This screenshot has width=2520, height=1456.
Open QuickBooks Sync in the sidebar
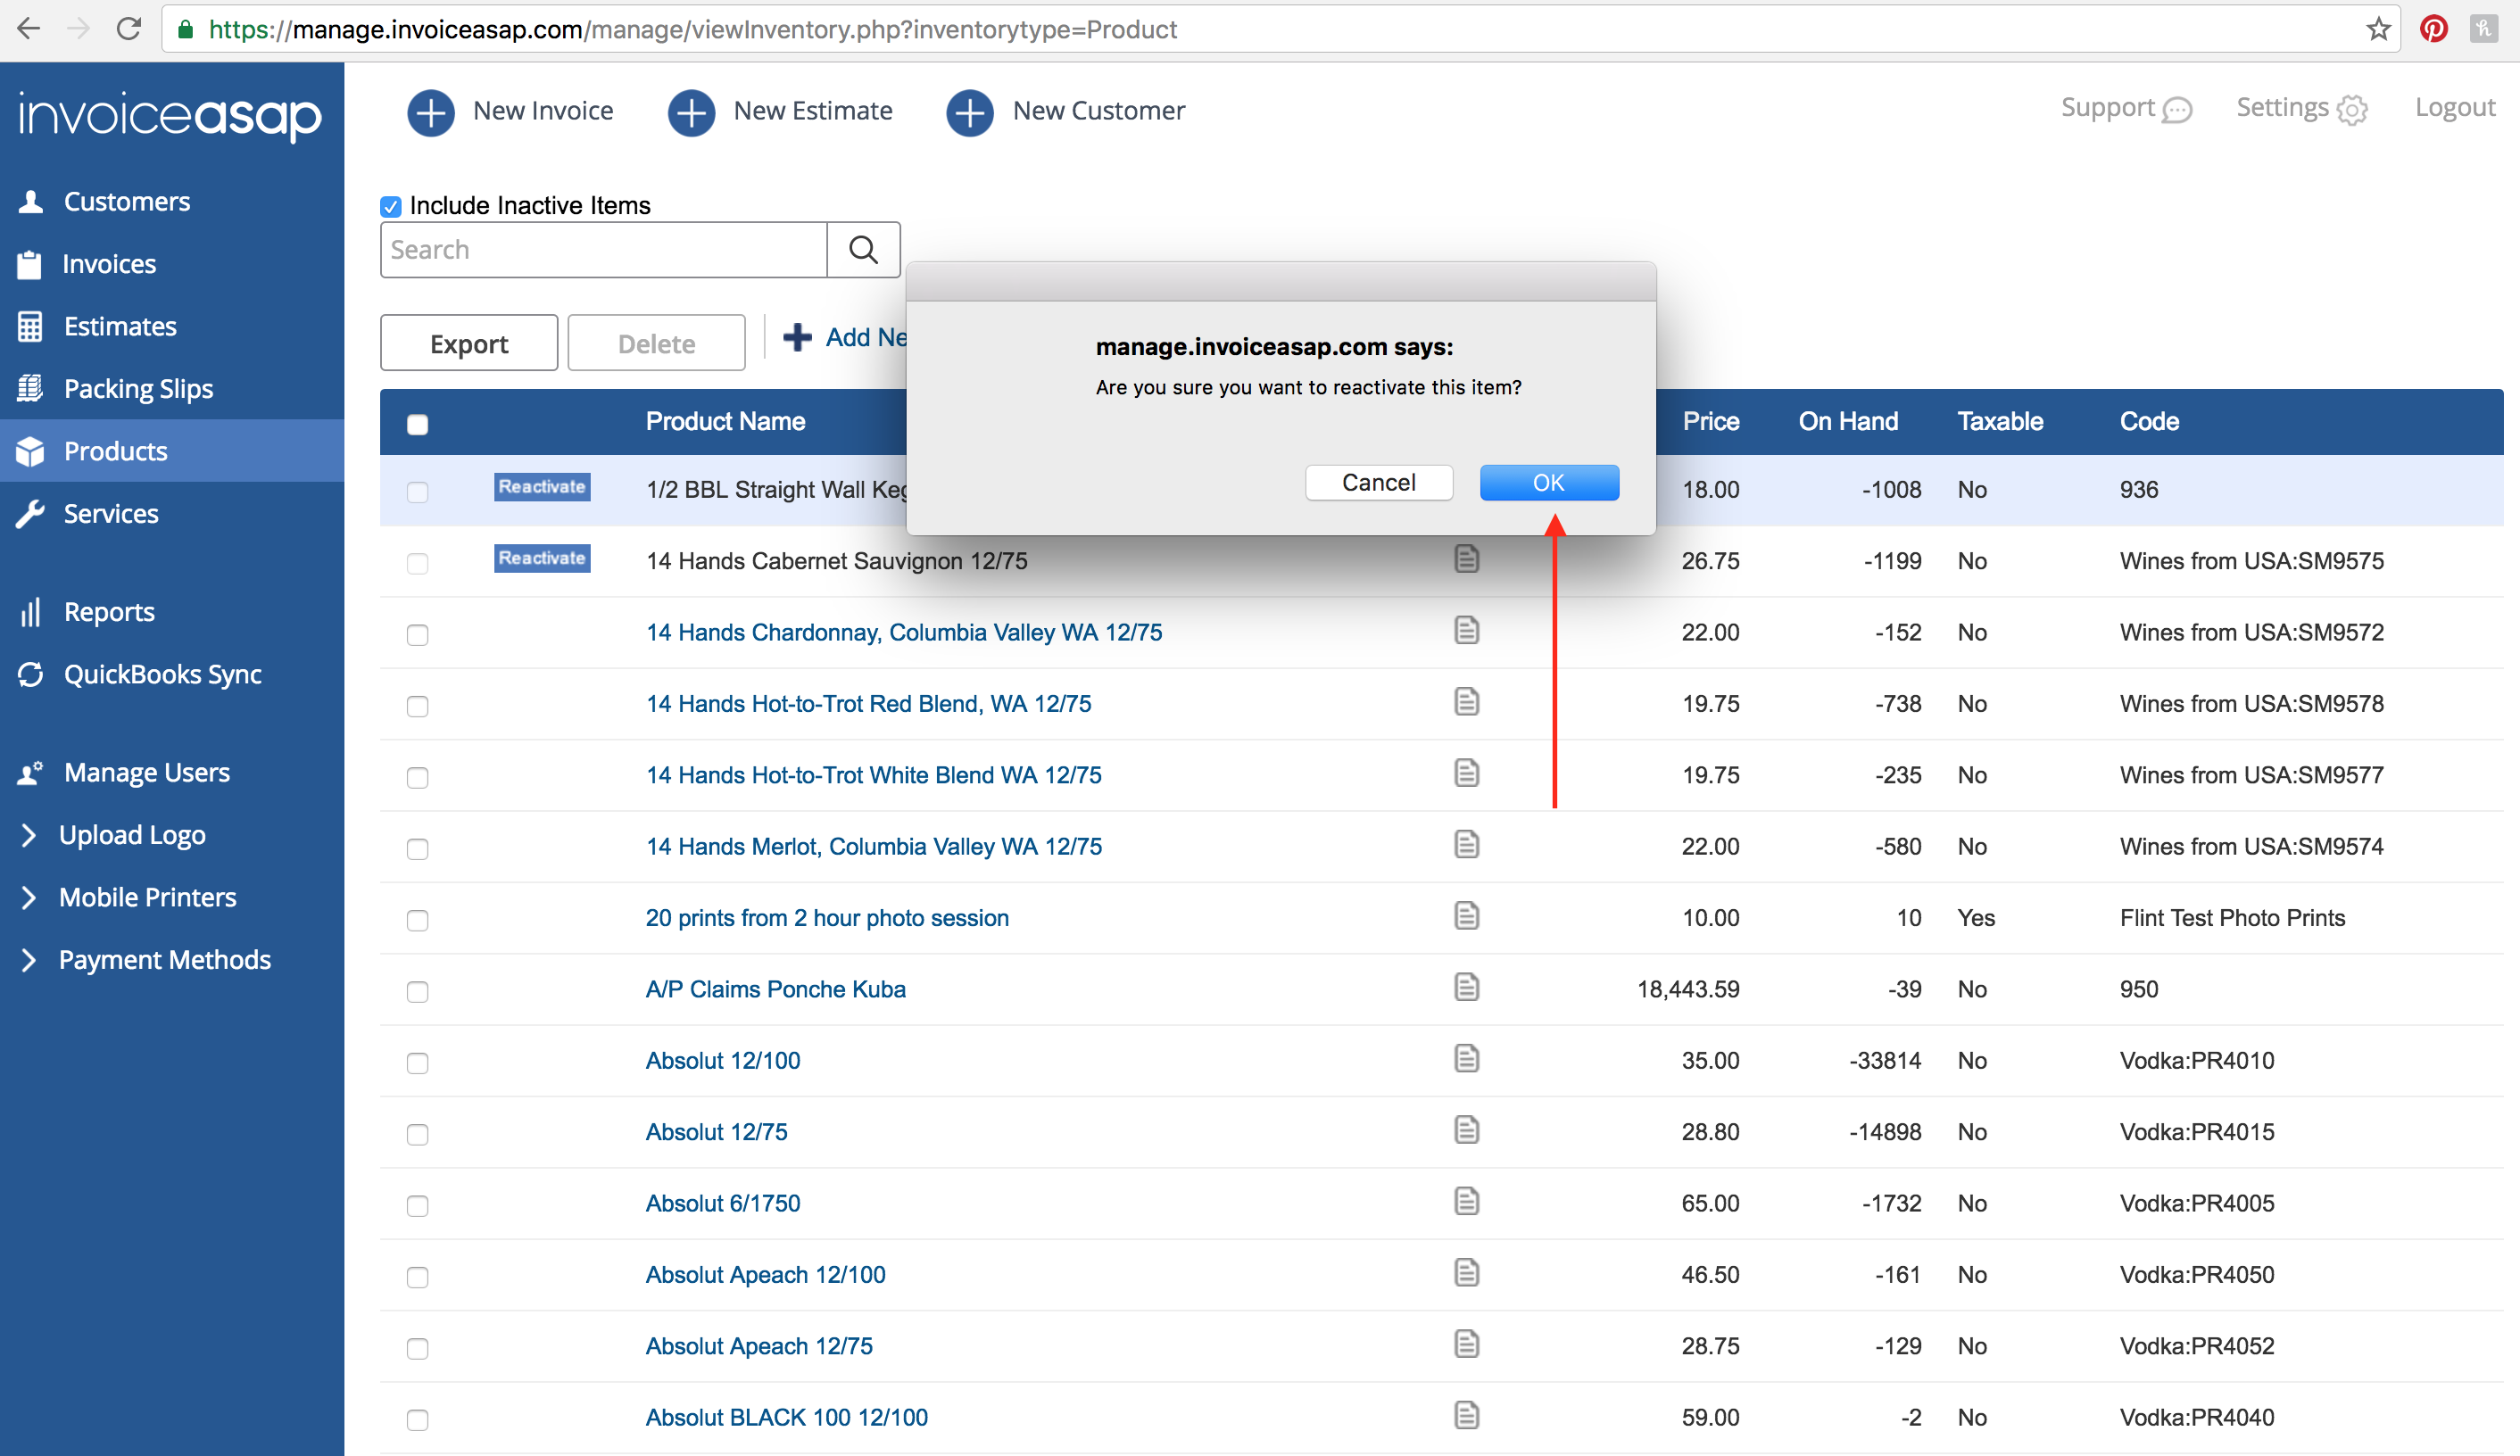tap(162, 674)
